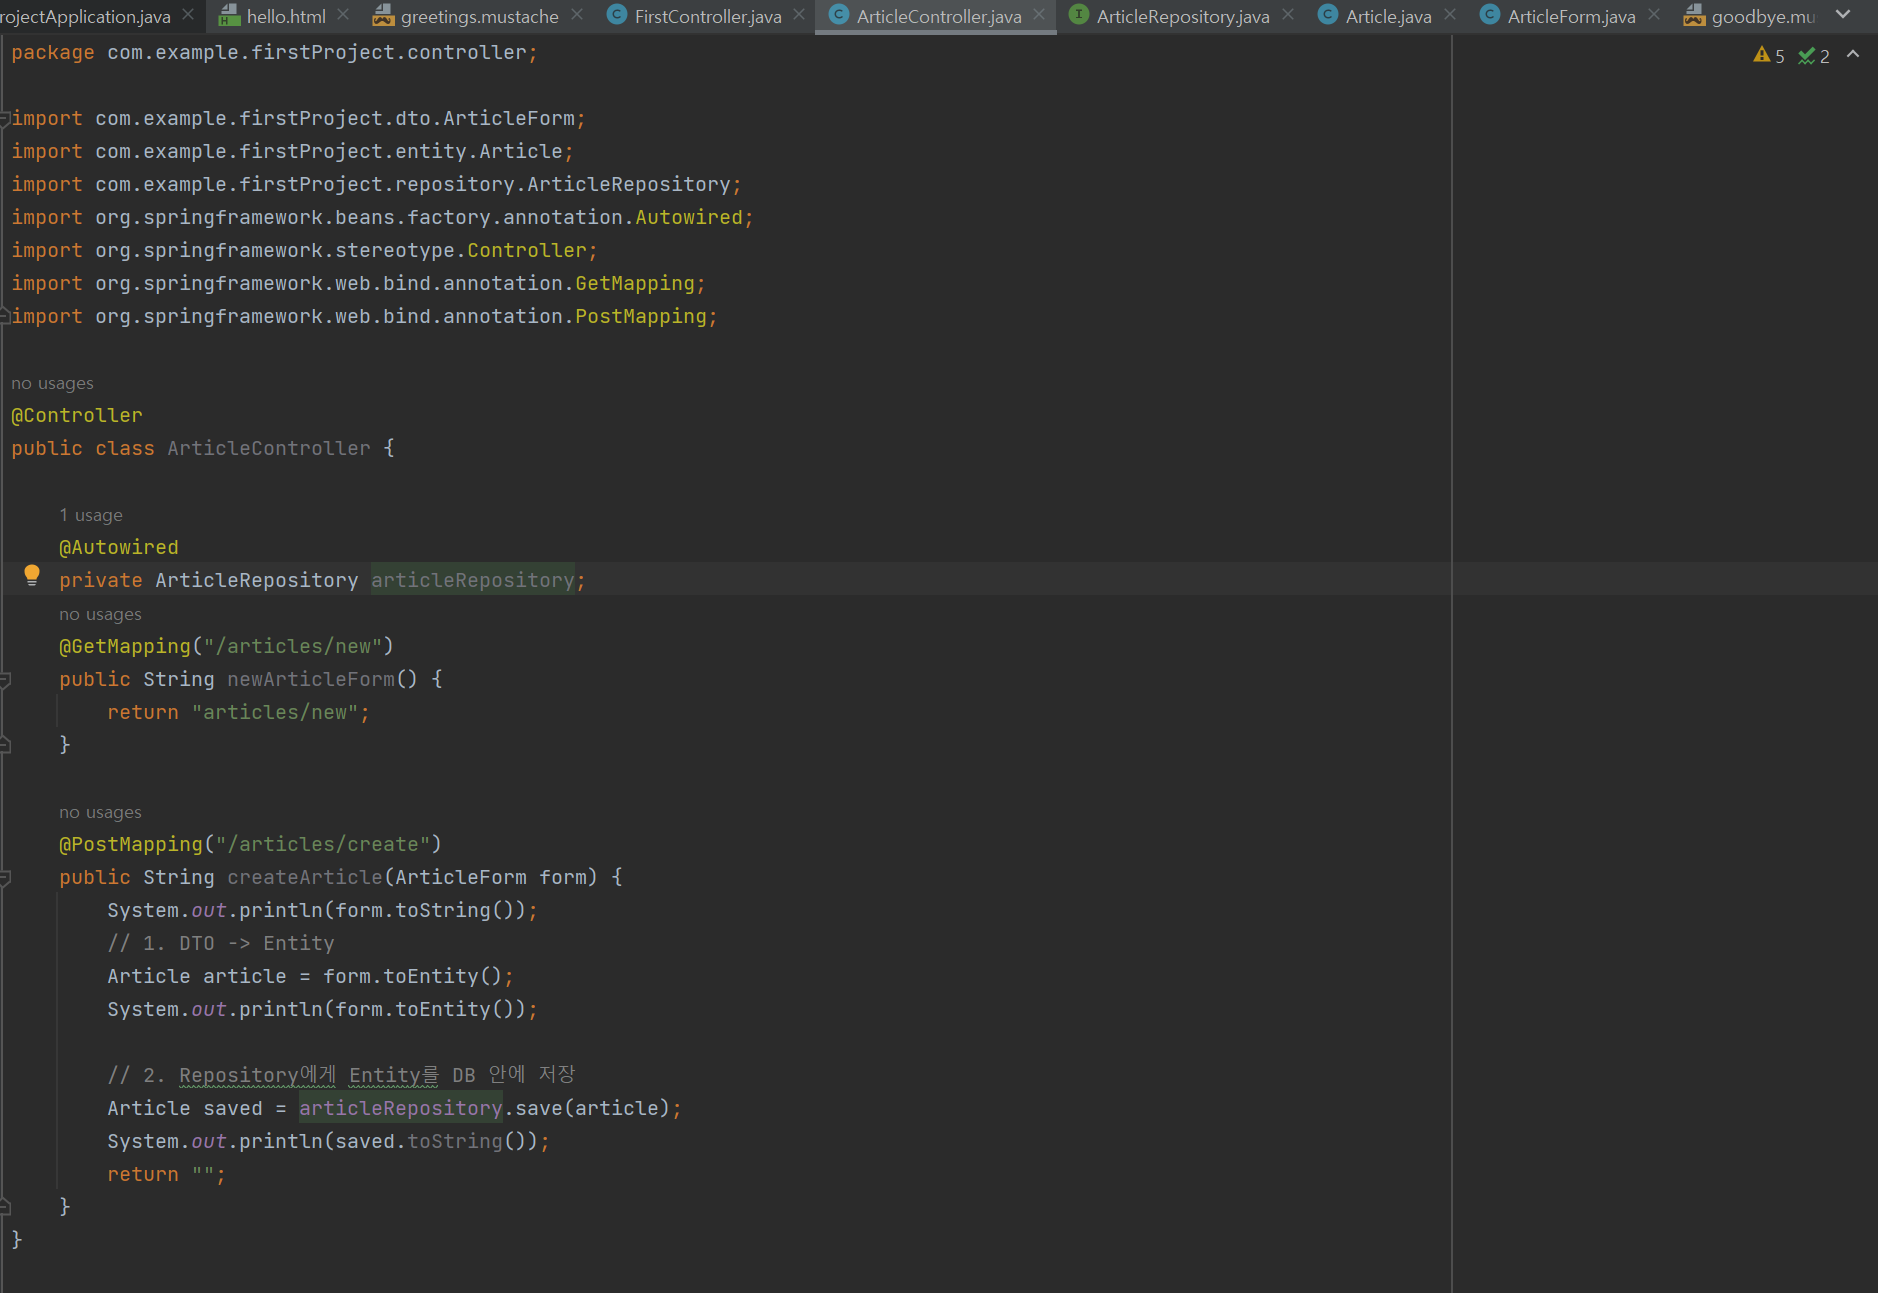This screenshot has height=1293, width=1878.
Task: Click the hello.html file type icon
Action: click(230, 15)
